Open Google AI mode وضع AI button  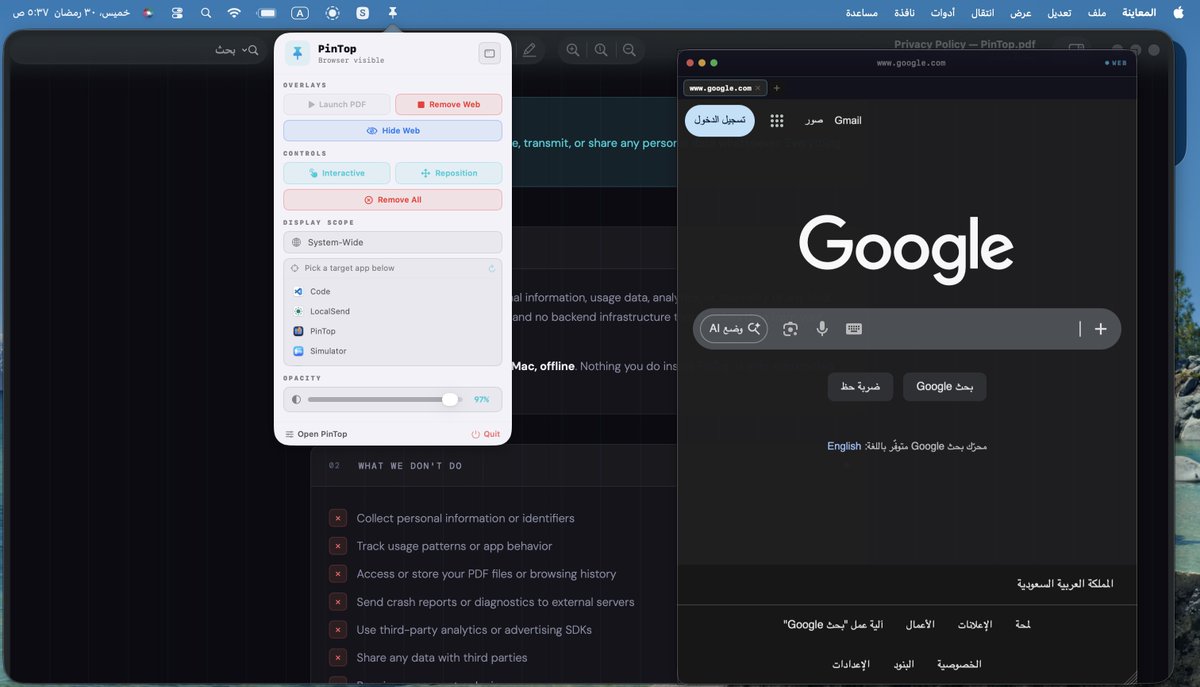click(734, 329)
